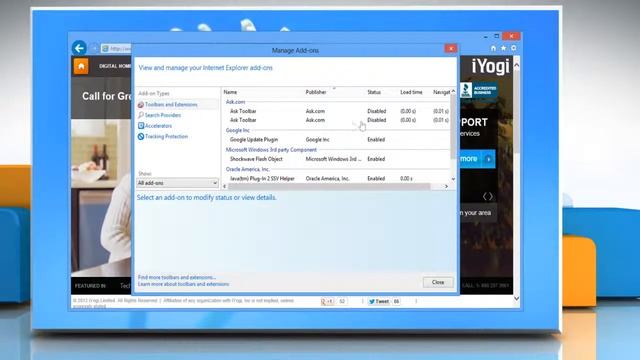Click the browser page scroll up arrow
Screen dimensions: 640x360
point(516,64)
